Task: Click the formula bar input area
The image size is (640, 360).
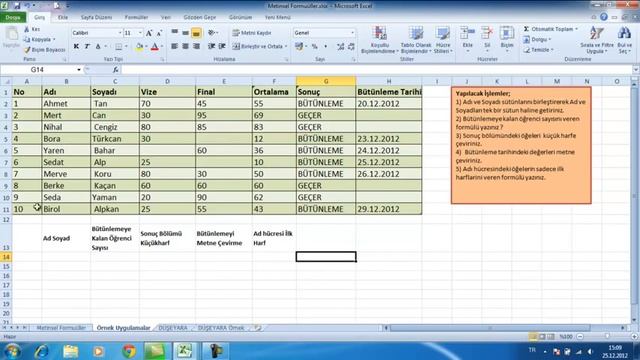Action: pyautogui.click(x=376, y=70)
